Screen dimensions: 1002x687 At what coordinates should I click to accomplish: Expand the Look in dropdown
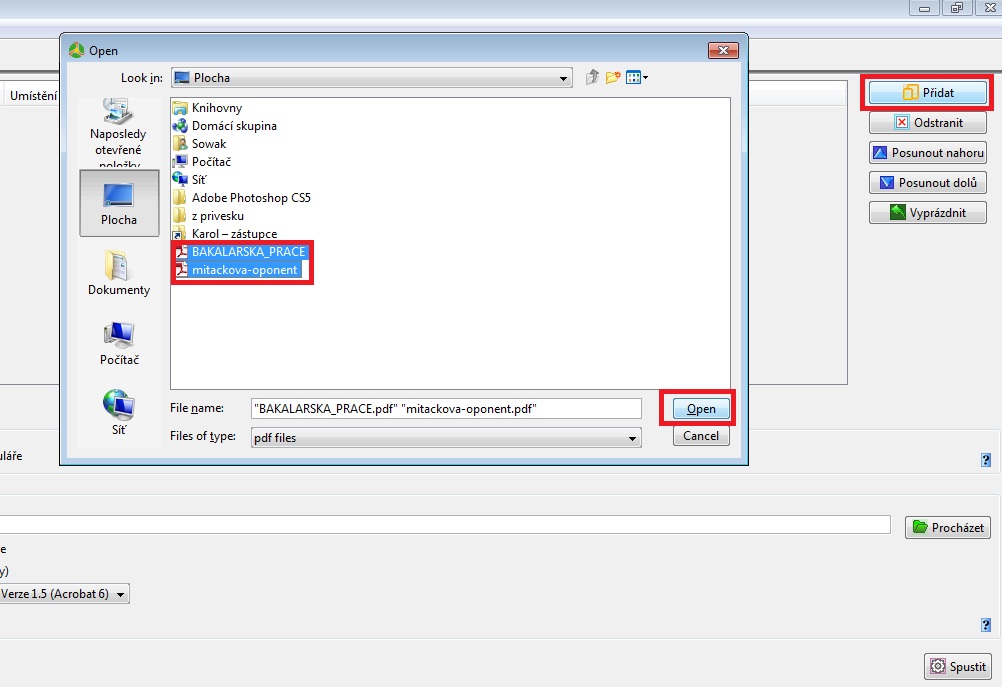(x=563, y=78)
